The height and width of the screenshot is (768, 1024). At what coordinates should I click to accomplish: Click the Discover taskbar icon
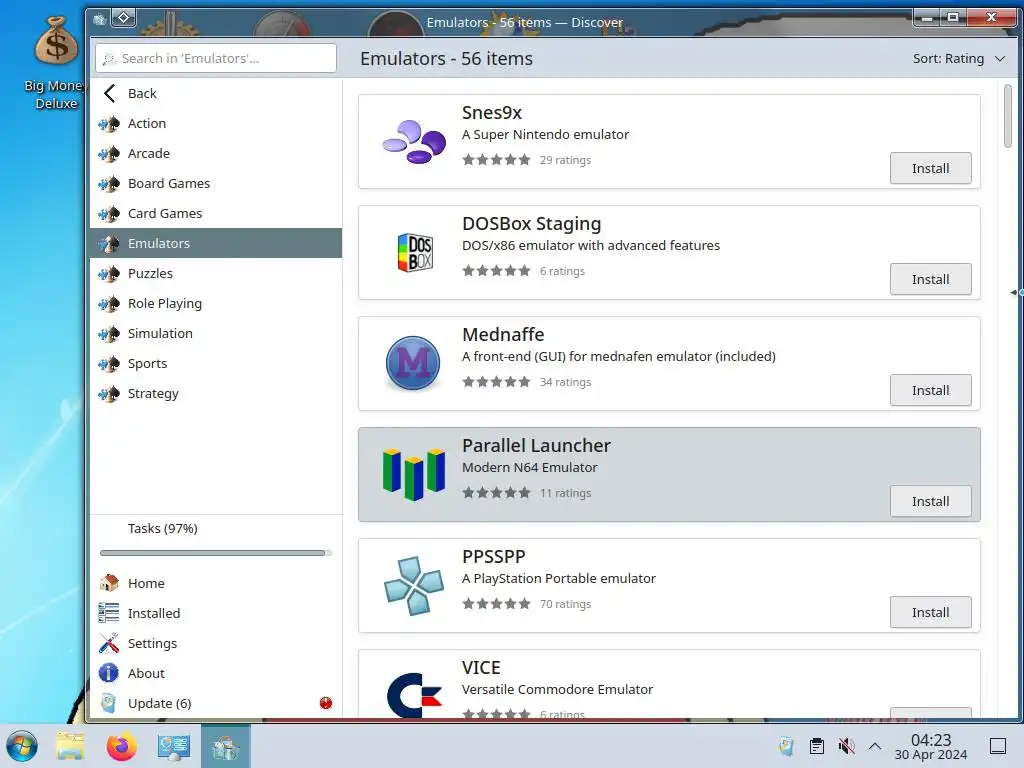(225, 746)
